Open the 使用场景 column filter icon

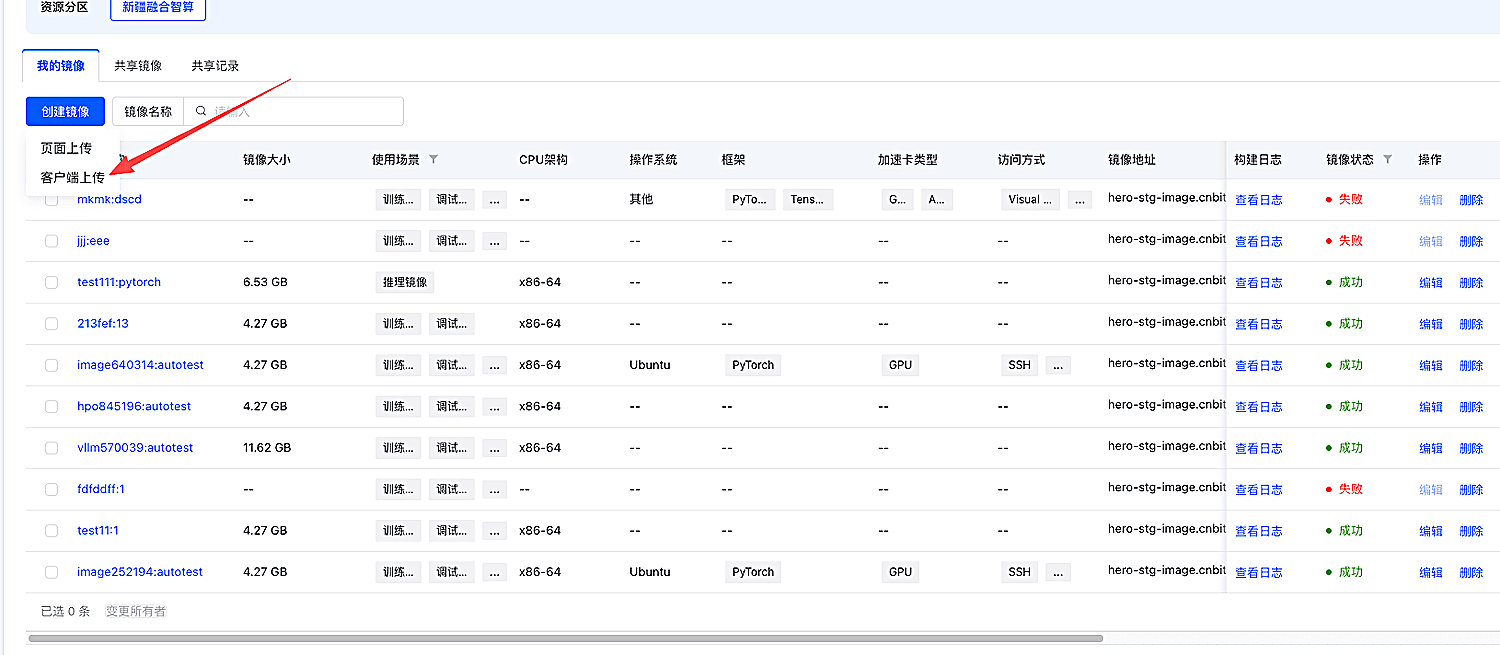point(433,160)
